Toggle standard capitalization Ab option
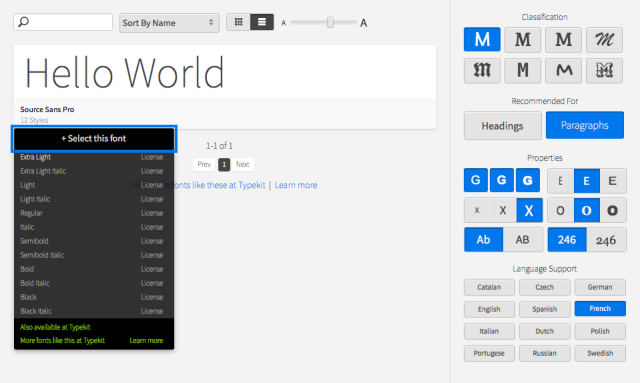Screen dimensions: 640x383 coord(483,240)
